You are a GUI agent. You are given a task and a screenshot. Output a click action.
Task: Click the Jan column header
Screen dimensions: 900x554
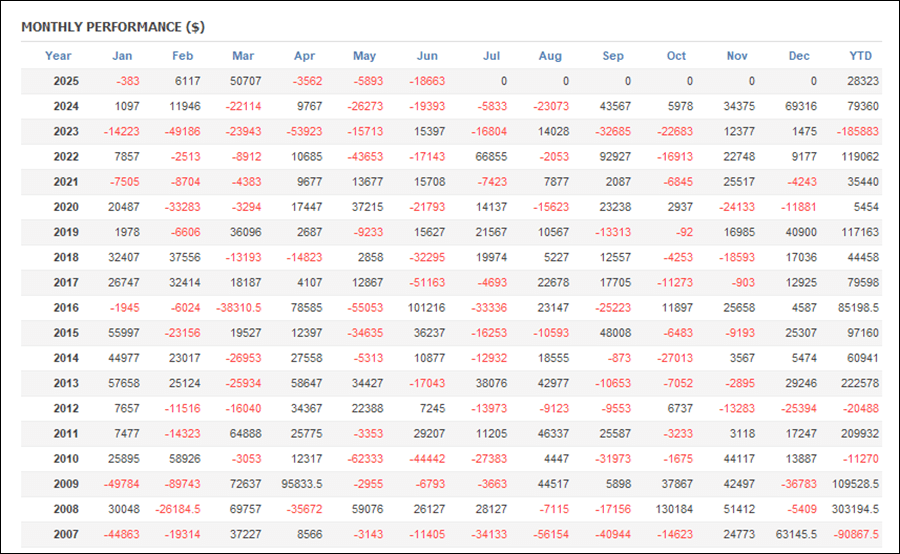coord(122,56)
